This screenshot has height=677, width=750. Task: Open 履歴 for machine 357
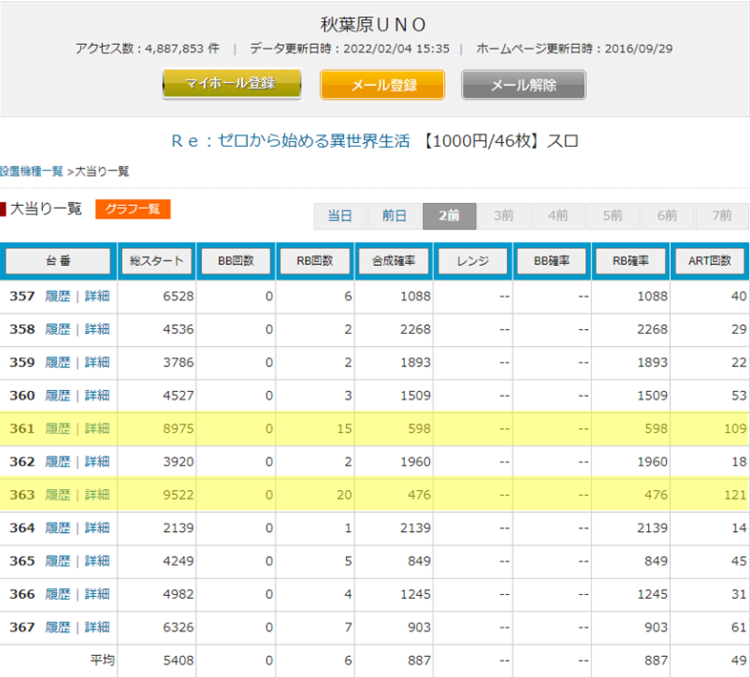[x=57, y=296]
